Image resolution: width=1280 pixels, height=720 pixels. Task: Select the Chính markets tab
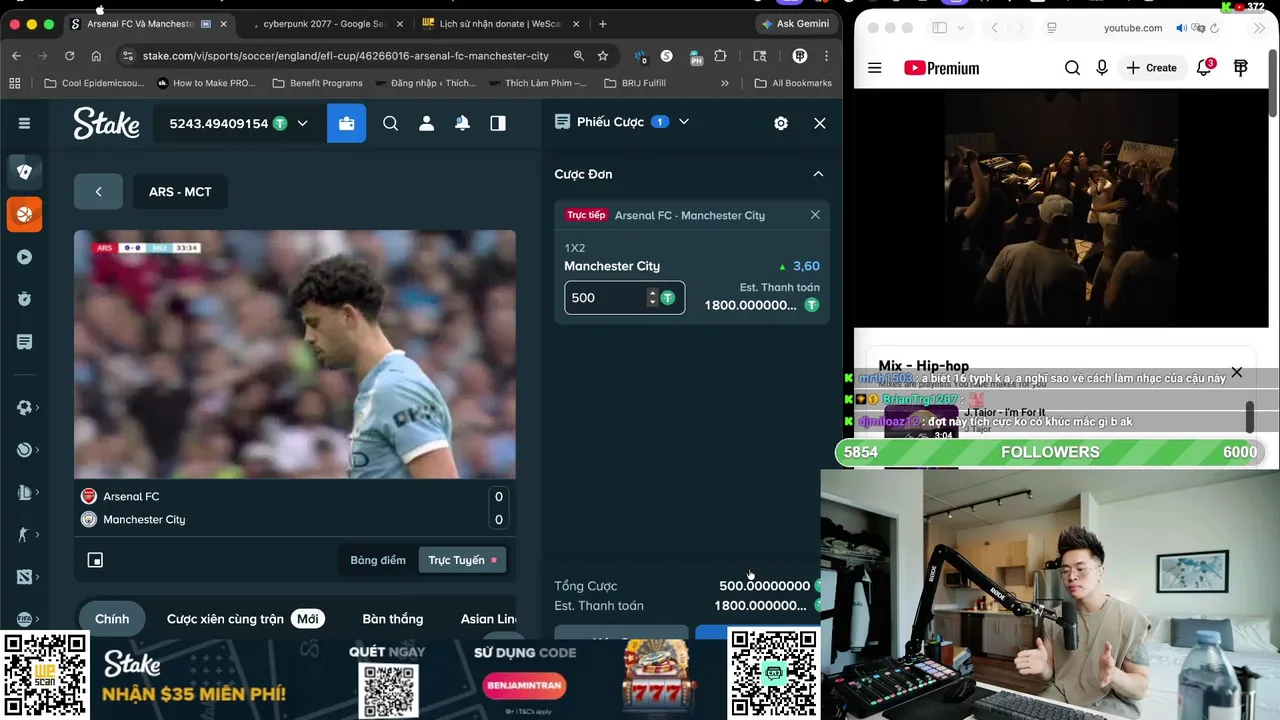[x=112, y=619]
